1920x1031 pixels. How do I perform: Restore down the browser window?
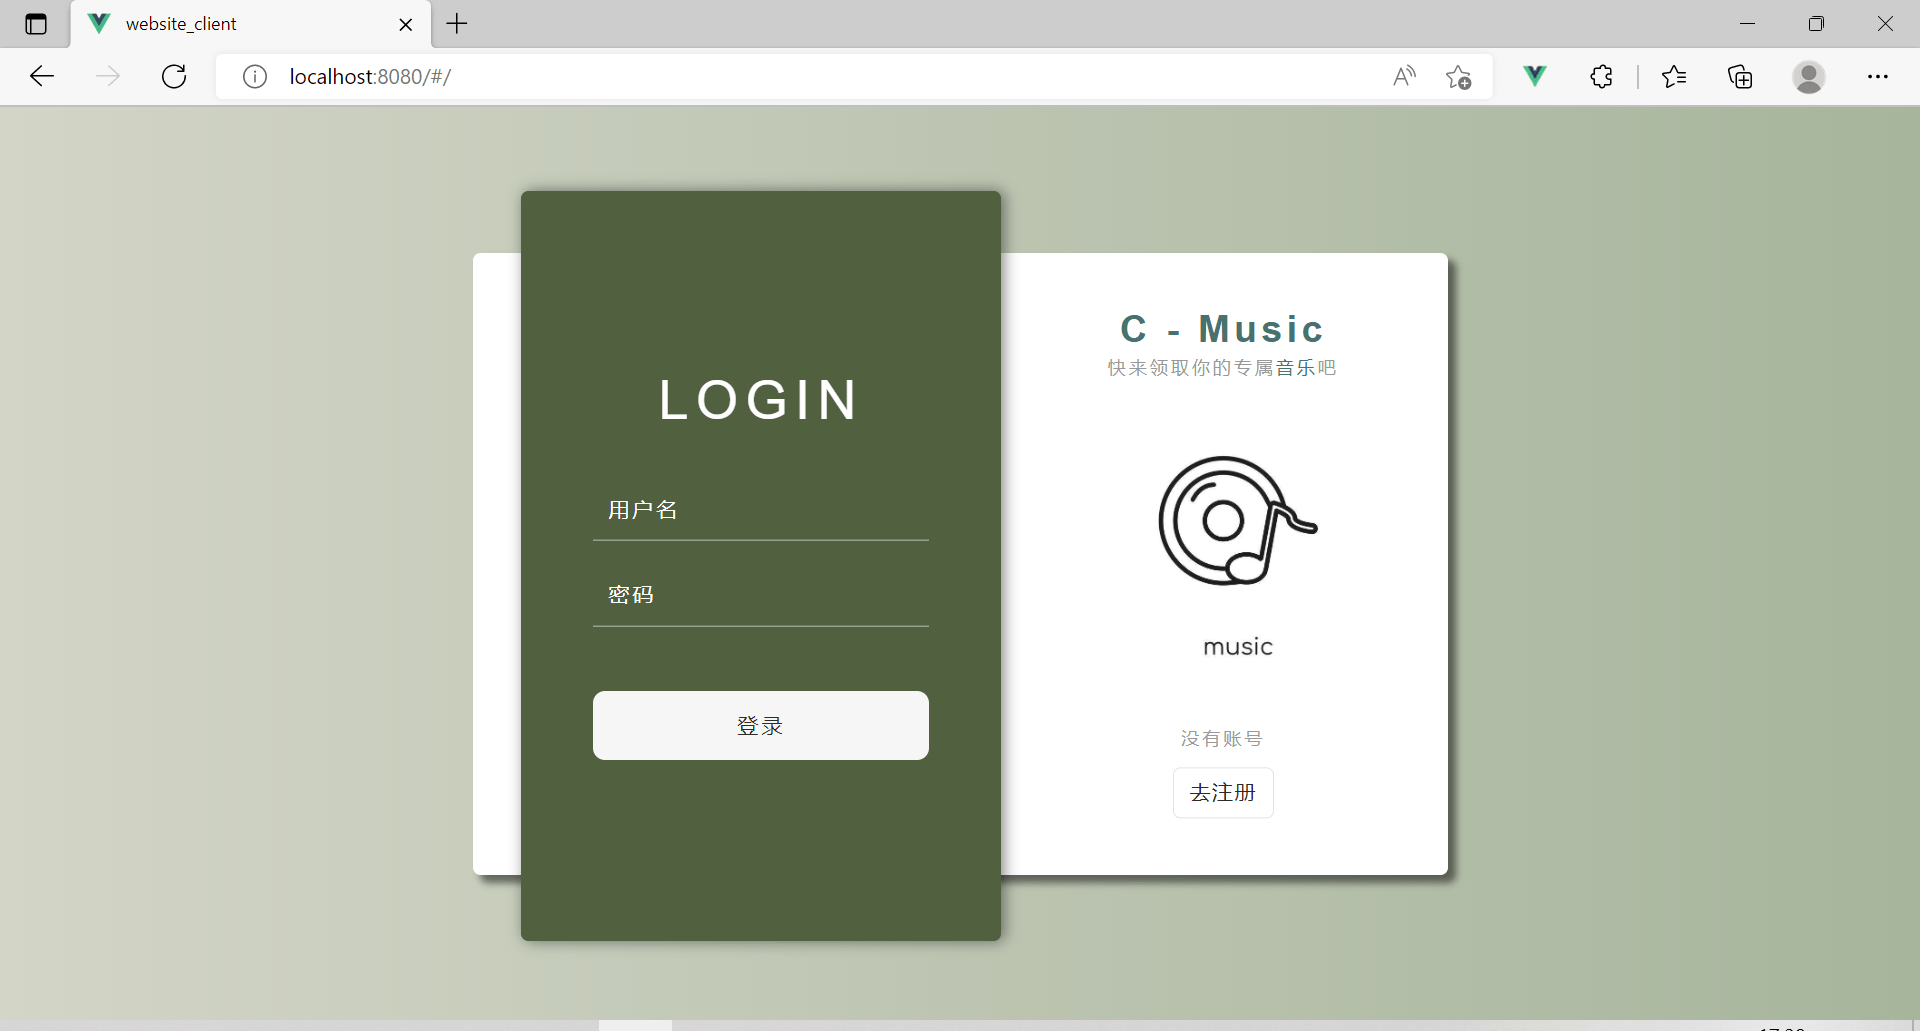tap(1816, 24)
